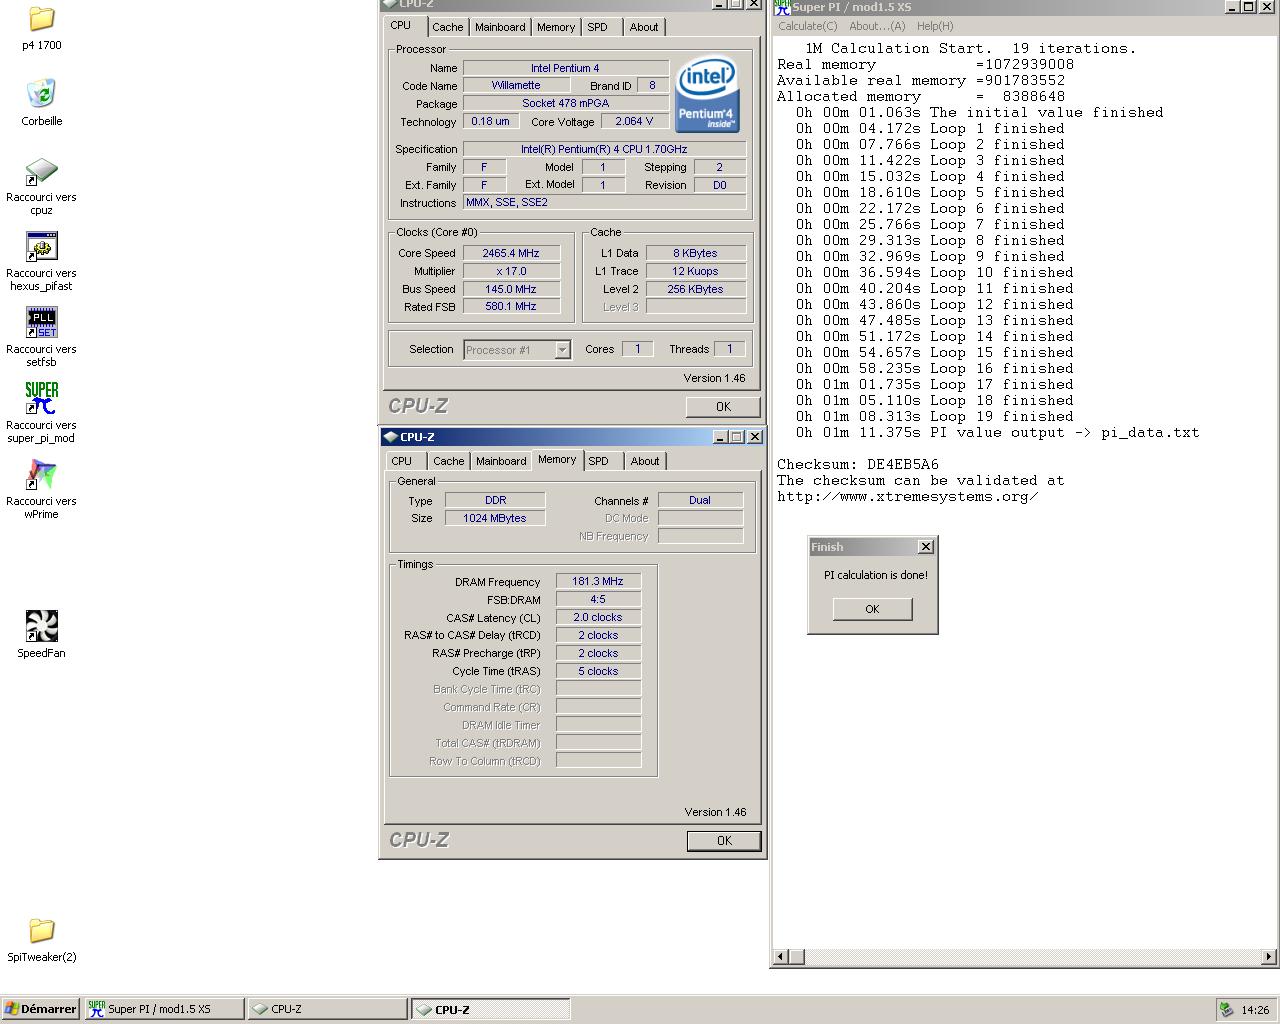Open Memory tab in top CPU-Z window
Screen dimensions: 1280x1024
(556, 27)
